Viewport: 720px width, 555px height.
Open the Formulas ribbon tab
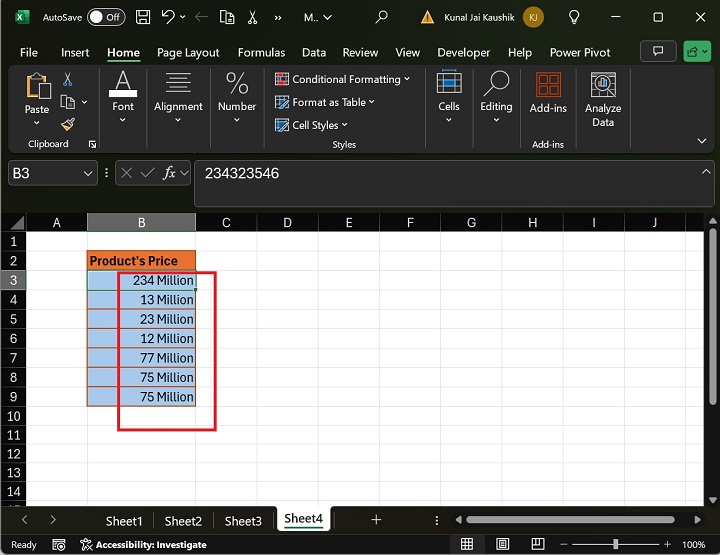(x=259, y=52)
